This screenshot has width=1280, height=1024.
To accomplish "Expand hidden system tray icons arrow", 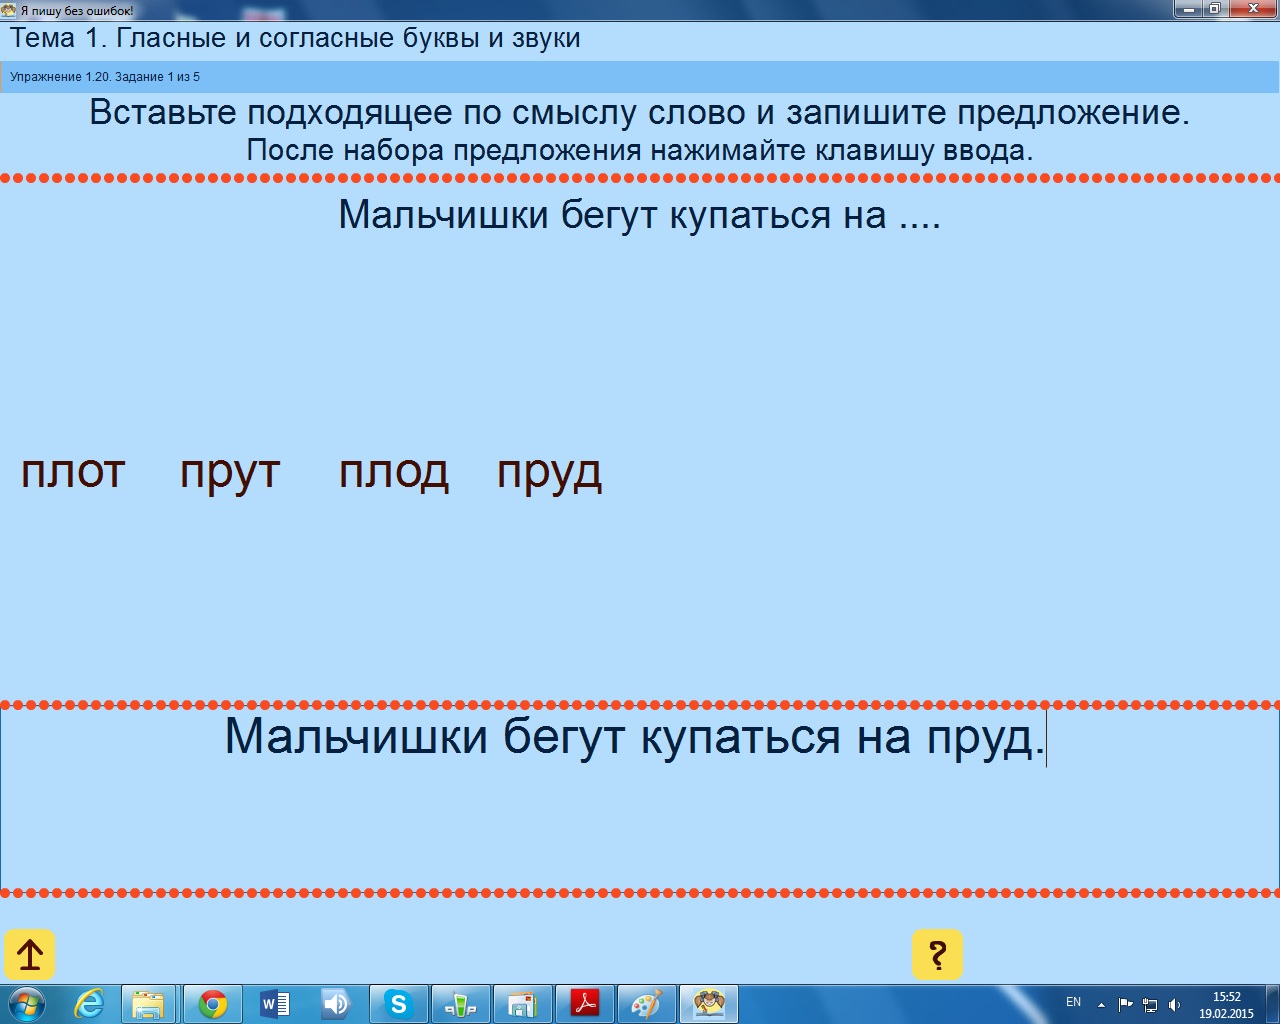I will [1101, 1005].
